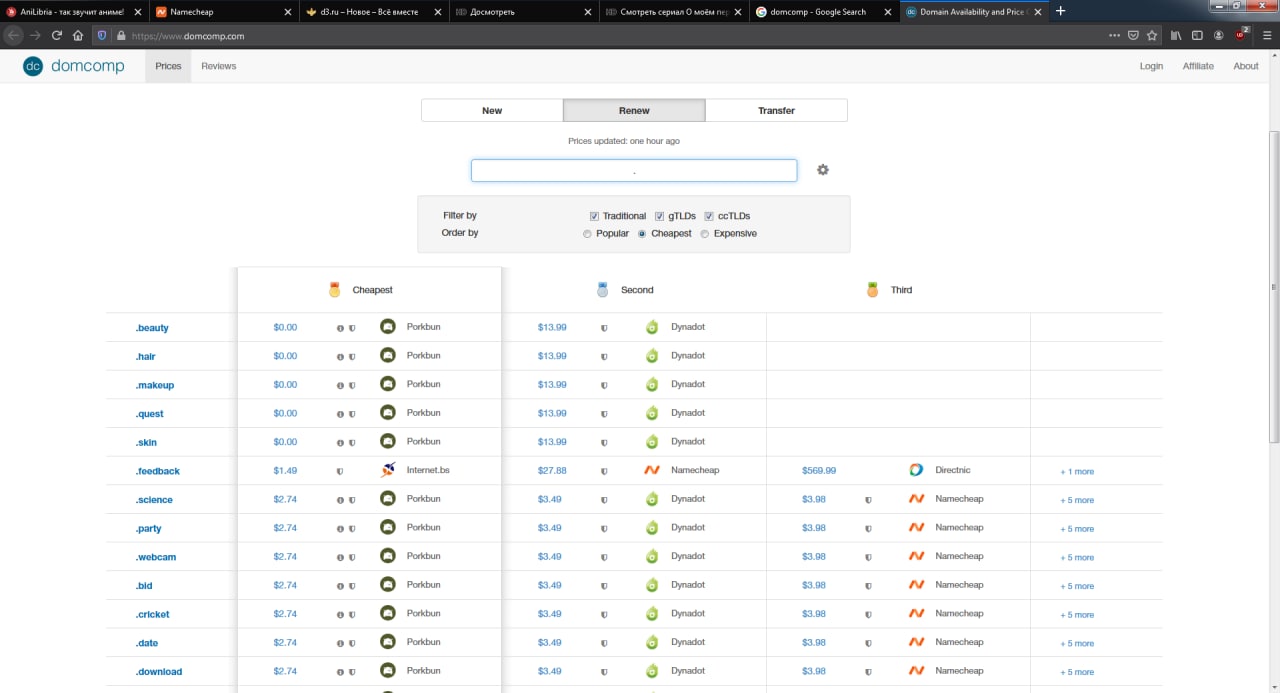Select the Expensive order radio button

(x=705, y=234)
